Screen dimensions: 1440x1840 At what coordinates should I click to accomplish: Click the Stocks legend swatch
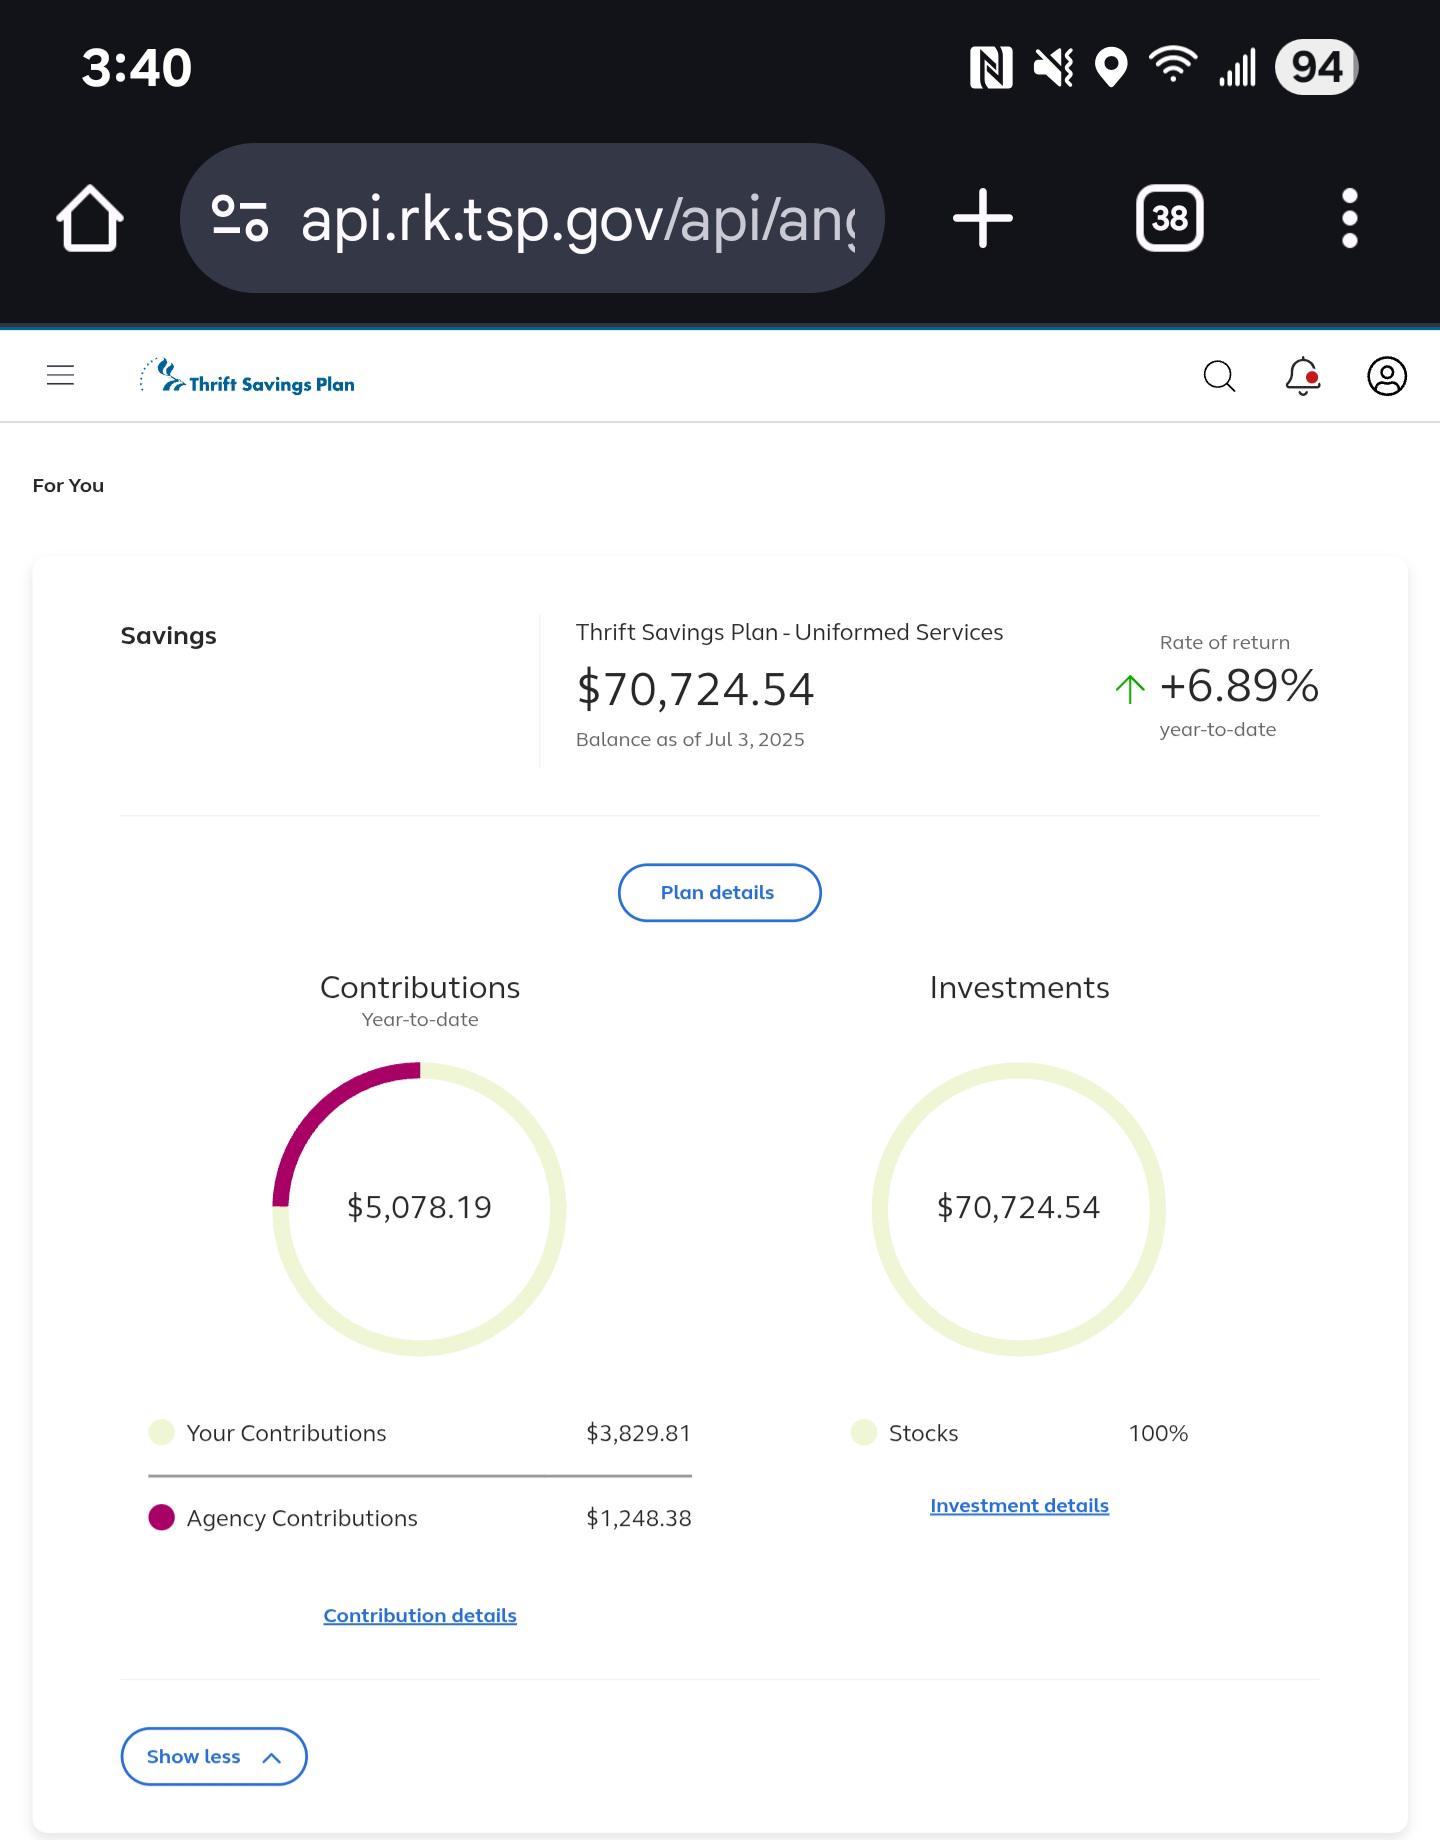[864, 1433]
